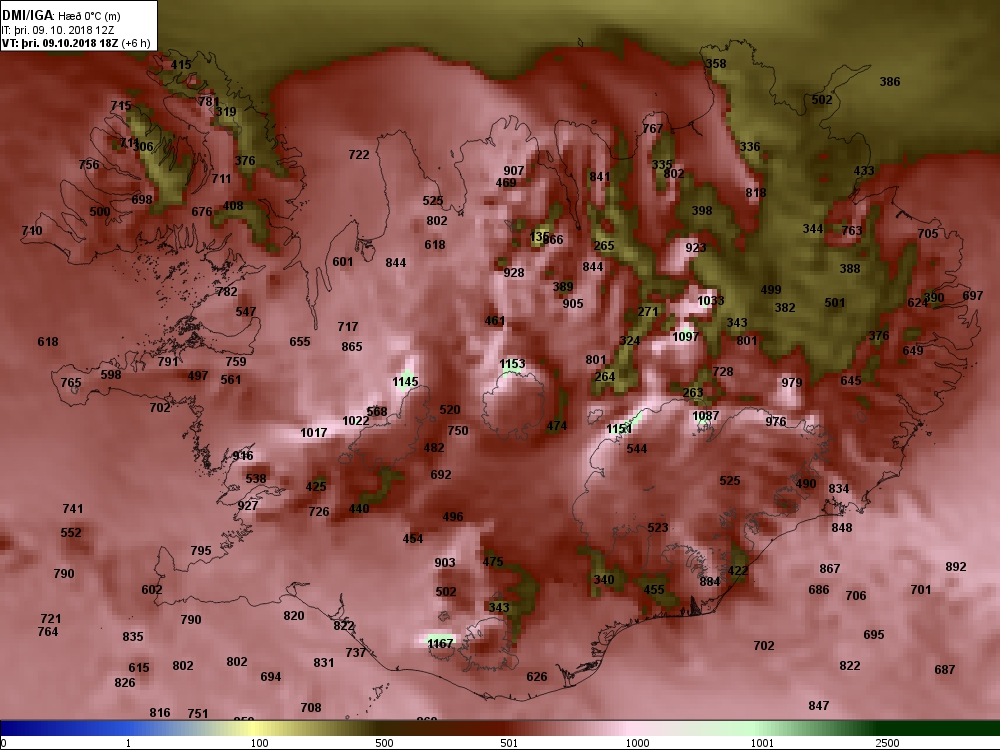1000x750 pixels.
Task: Click the map value '1153'
Action: (x=512, y=364)
